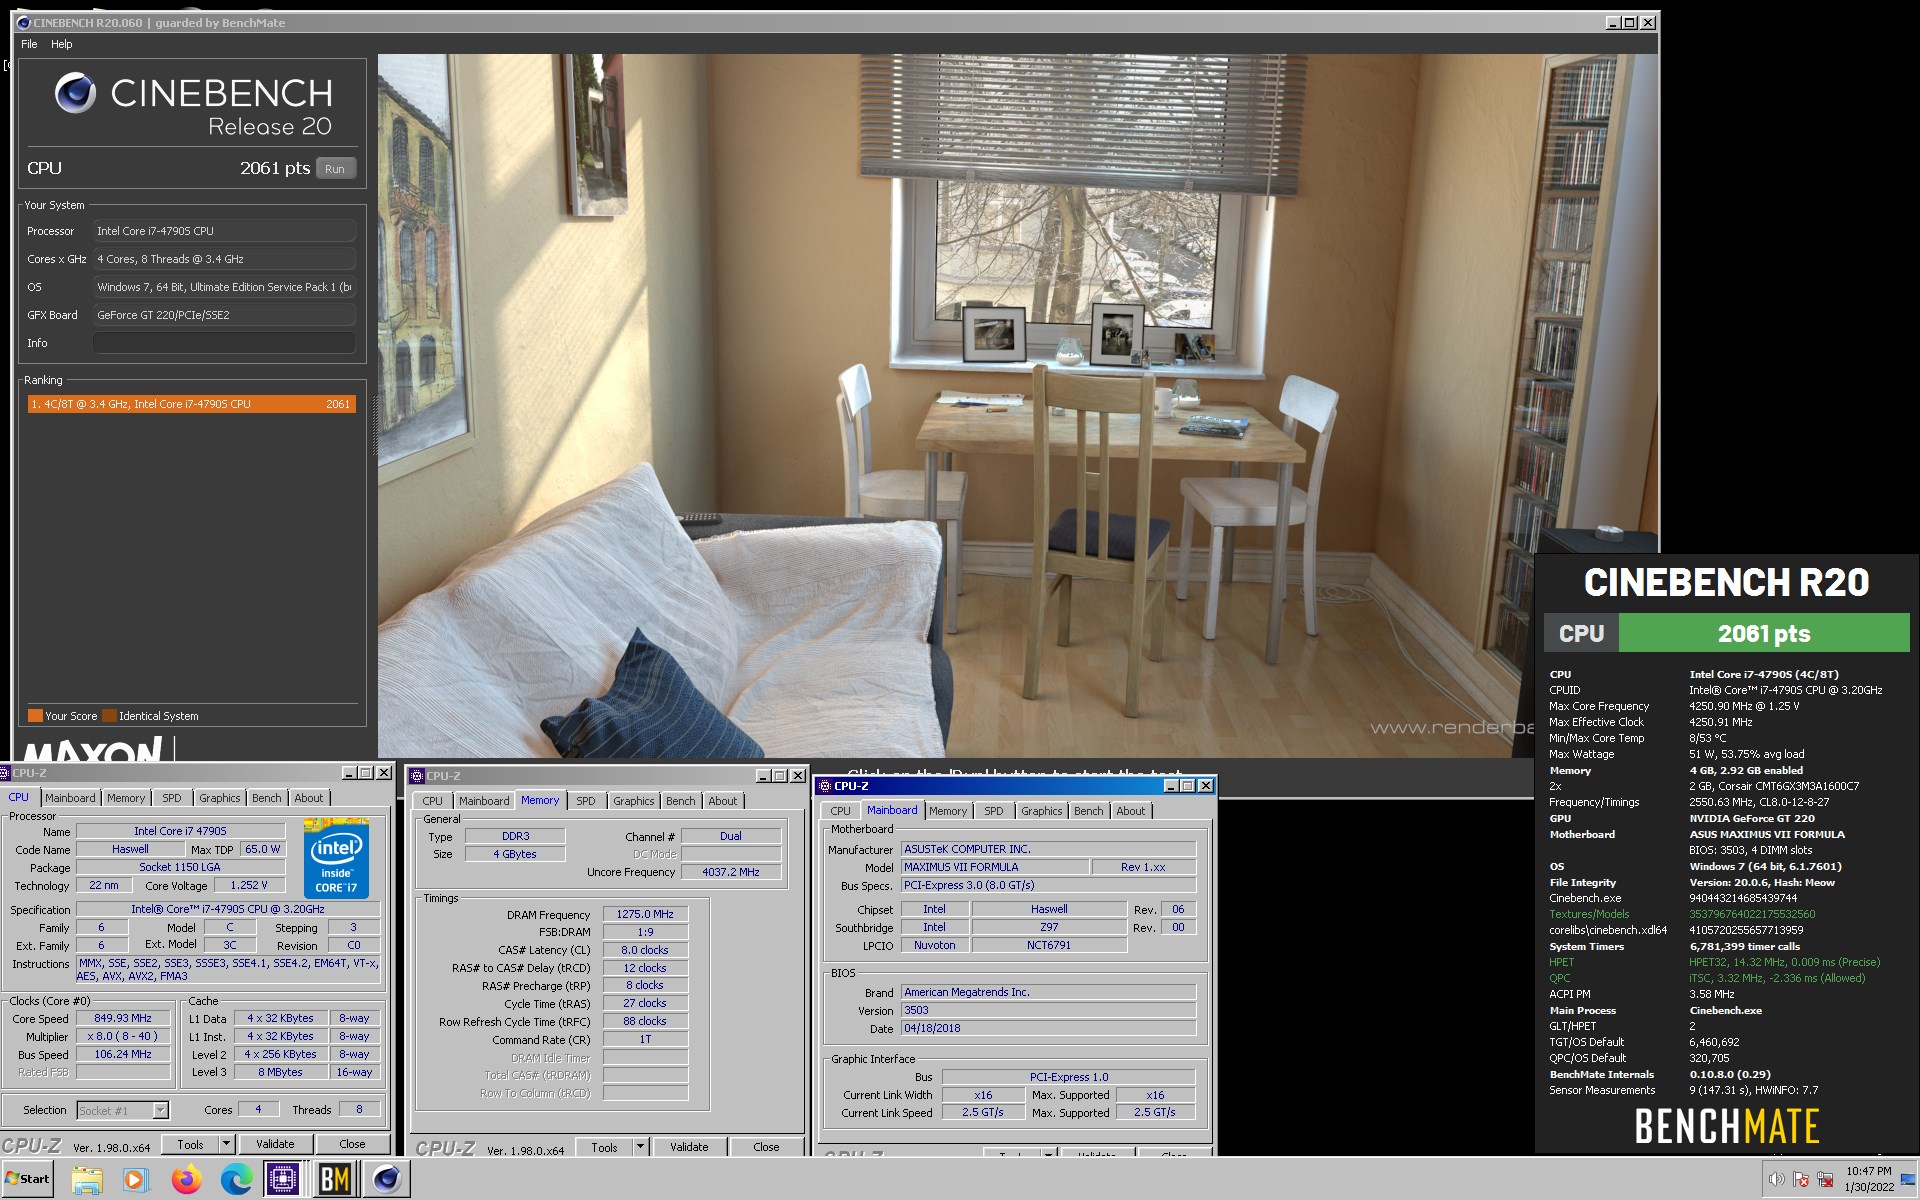Open Firefox from the taskbar
This screenshot has width=1920, height=1200.
186,1180
